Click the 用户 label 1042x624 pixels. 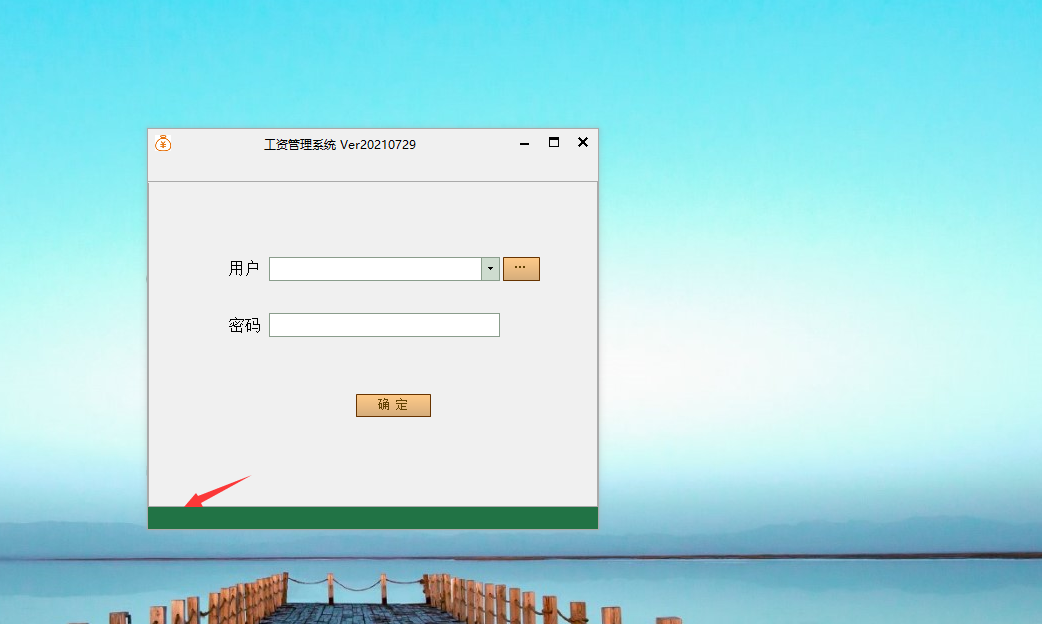click(x=244, y=268)
